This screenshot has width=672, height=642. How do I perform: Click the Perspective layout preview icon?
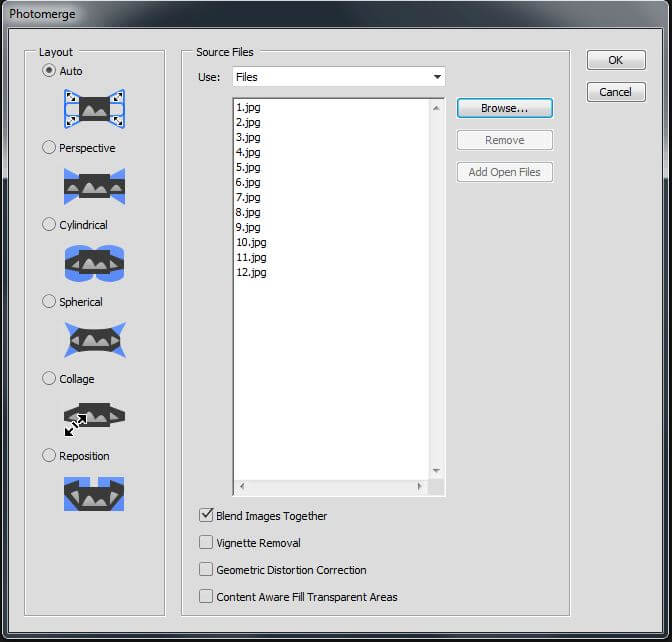94,186
